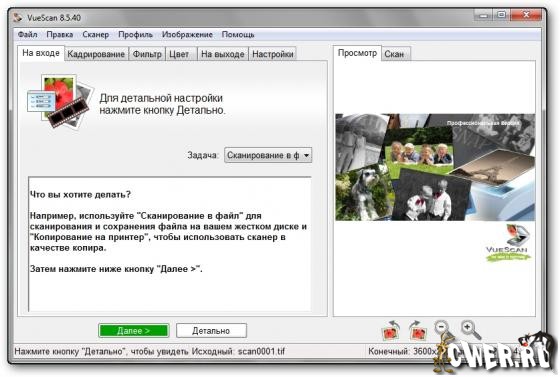Screen dimensions: 560x377
Task: Open the Профиль menu
Action: tap(135, 35)
